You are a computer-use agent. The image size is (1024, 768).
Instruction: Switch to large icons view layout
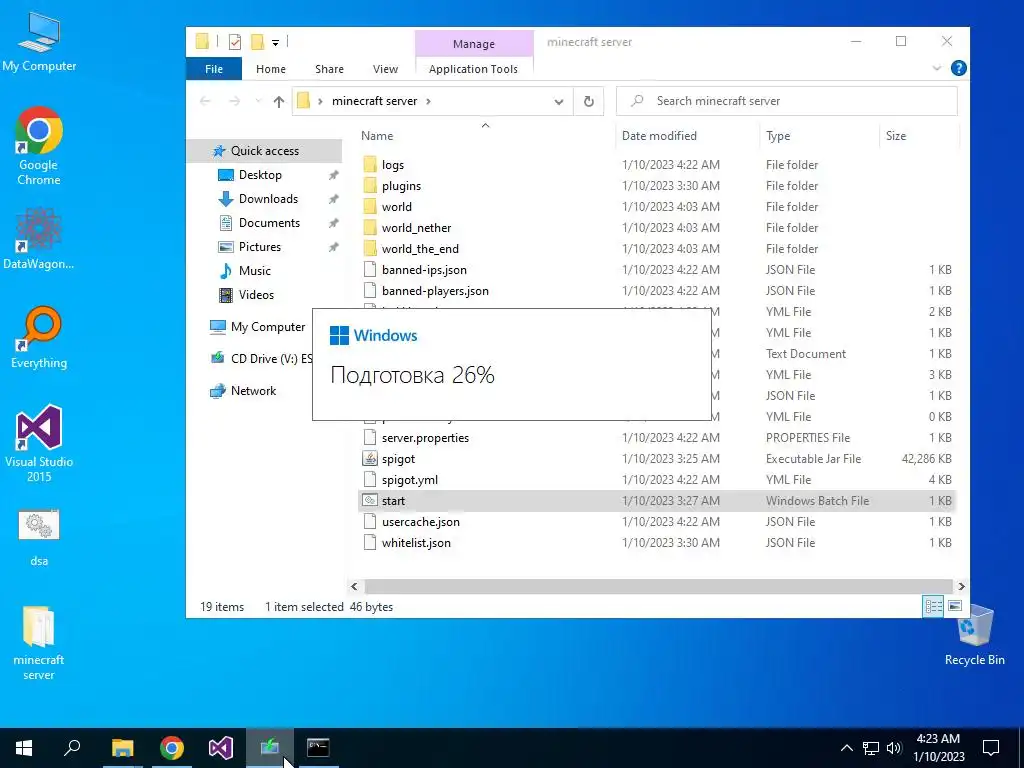point(955,606)
